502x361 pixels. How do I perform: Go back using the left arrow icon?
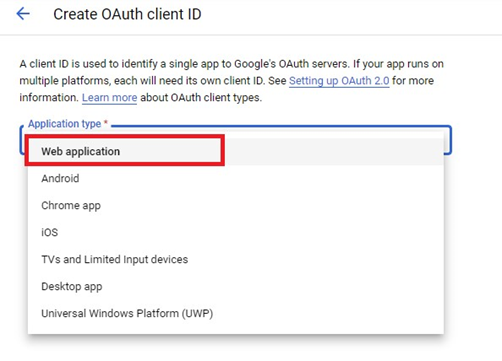tap(23, 14)
